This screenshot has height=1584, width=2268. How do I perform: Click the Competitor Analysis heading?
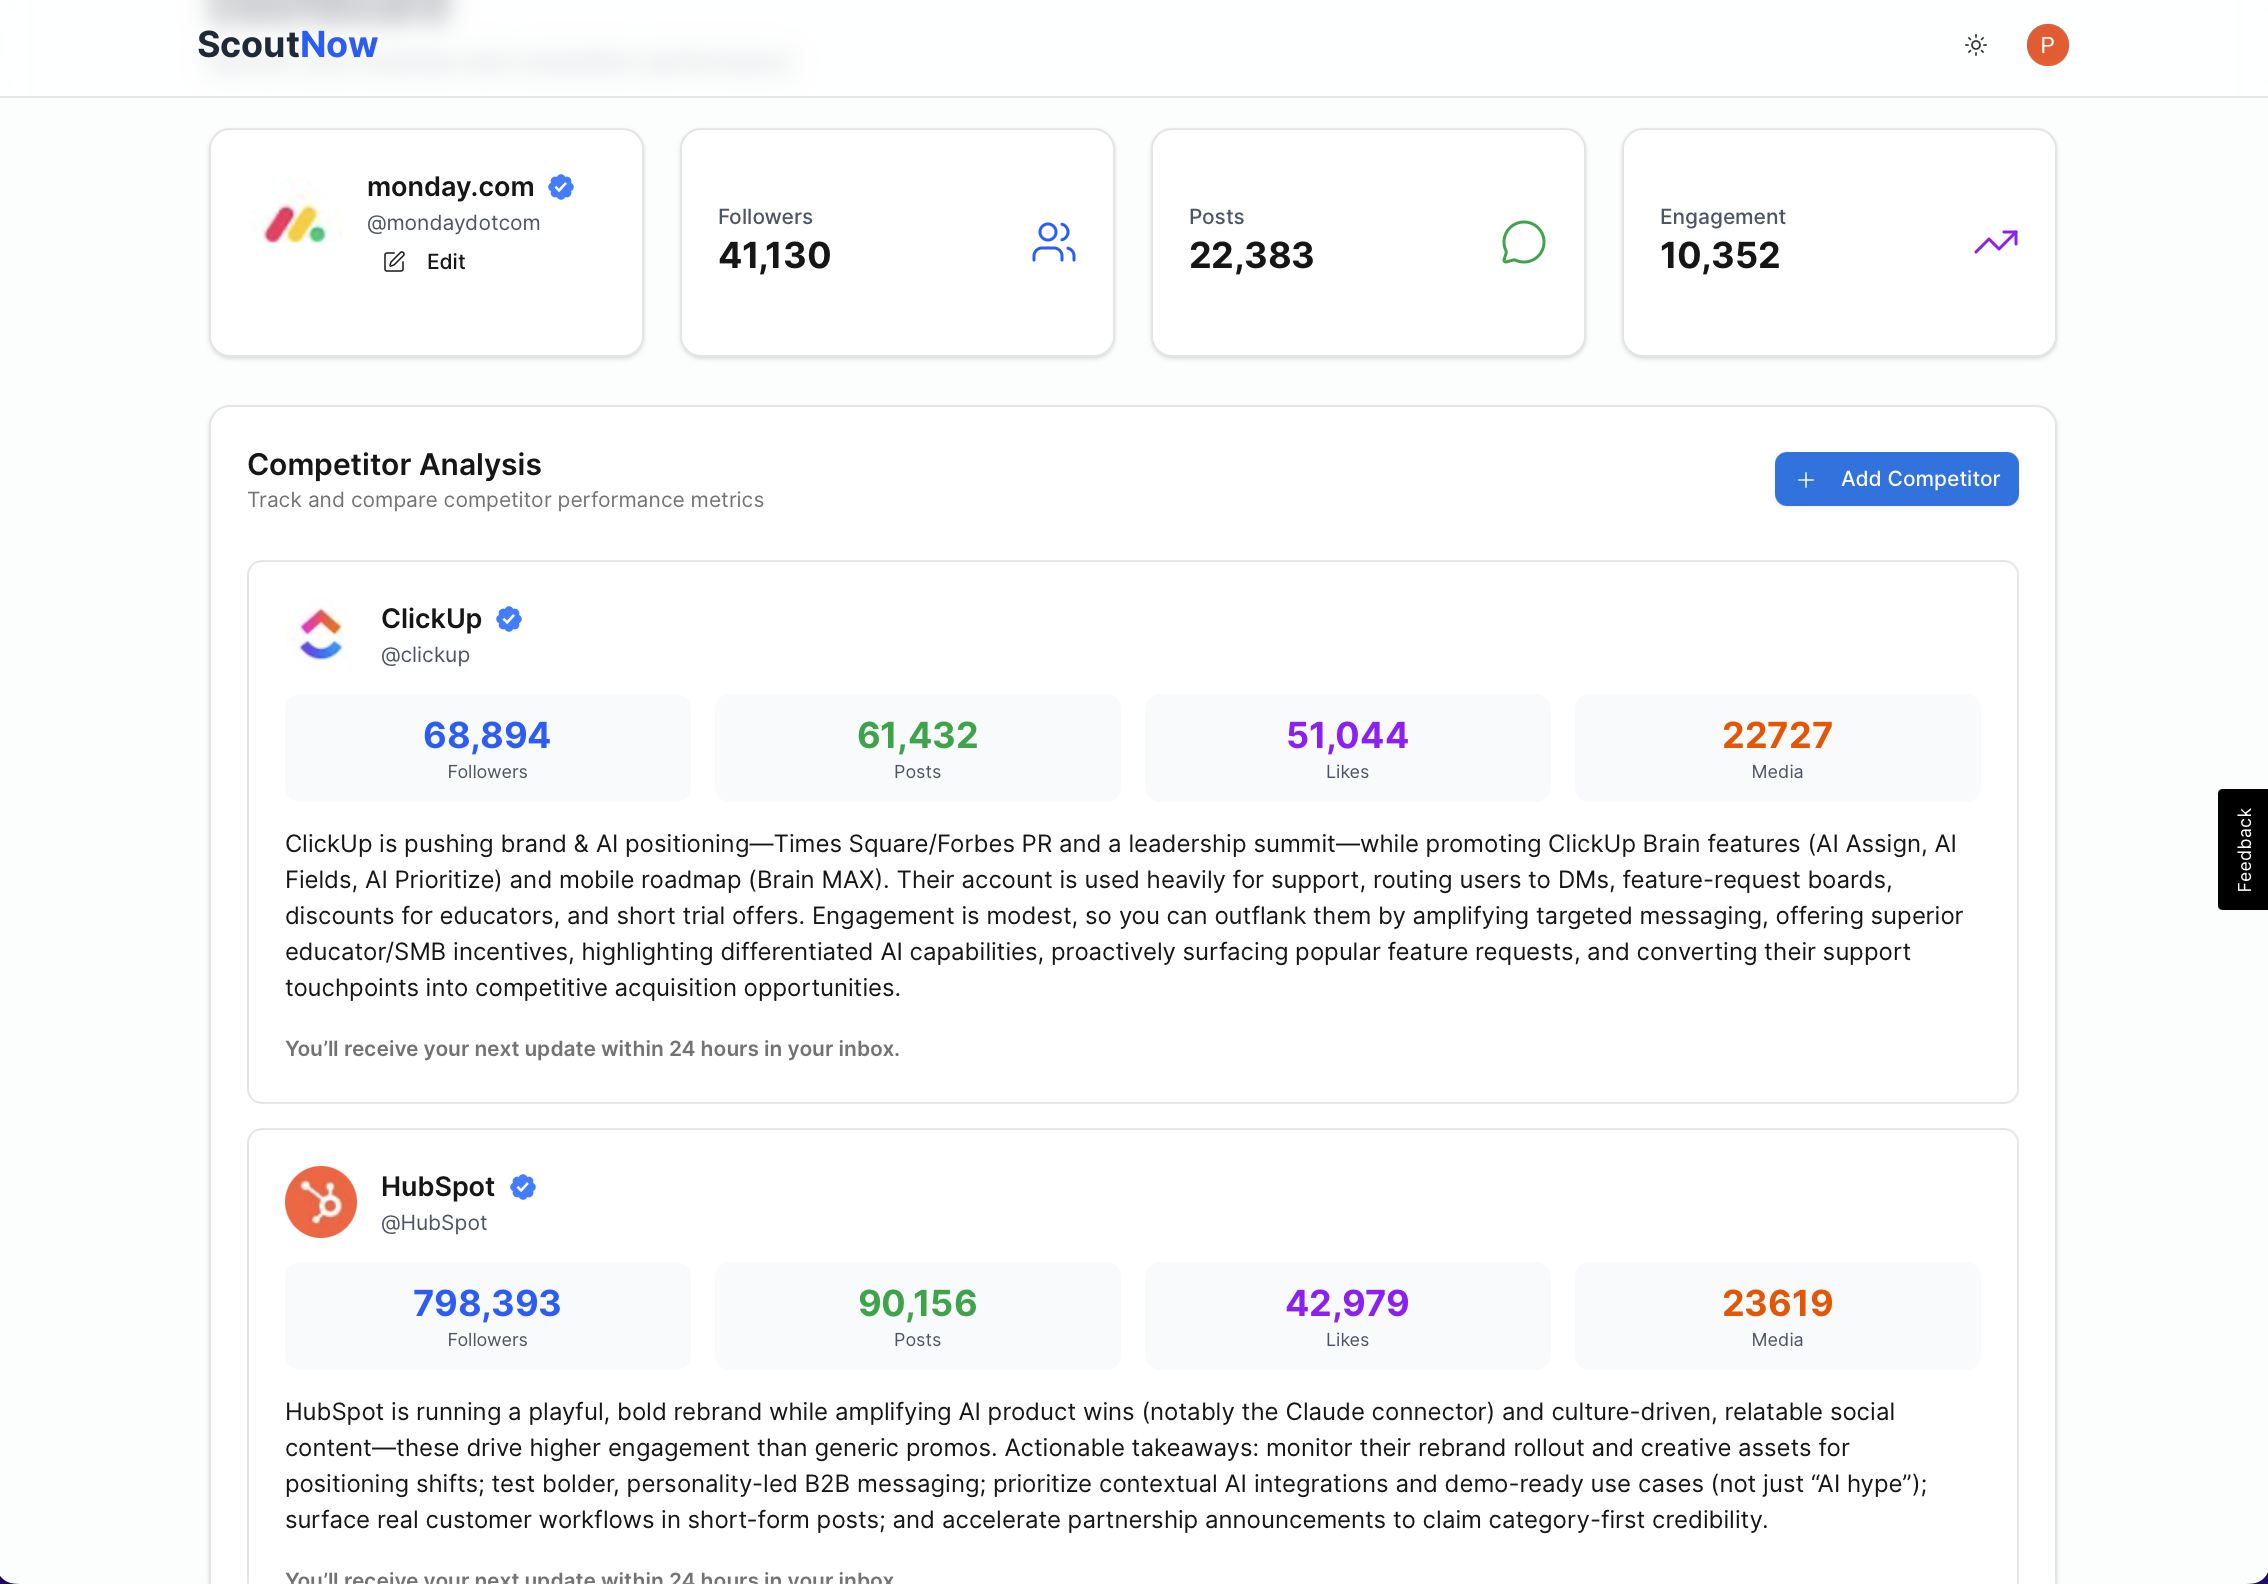click(394, 465)
